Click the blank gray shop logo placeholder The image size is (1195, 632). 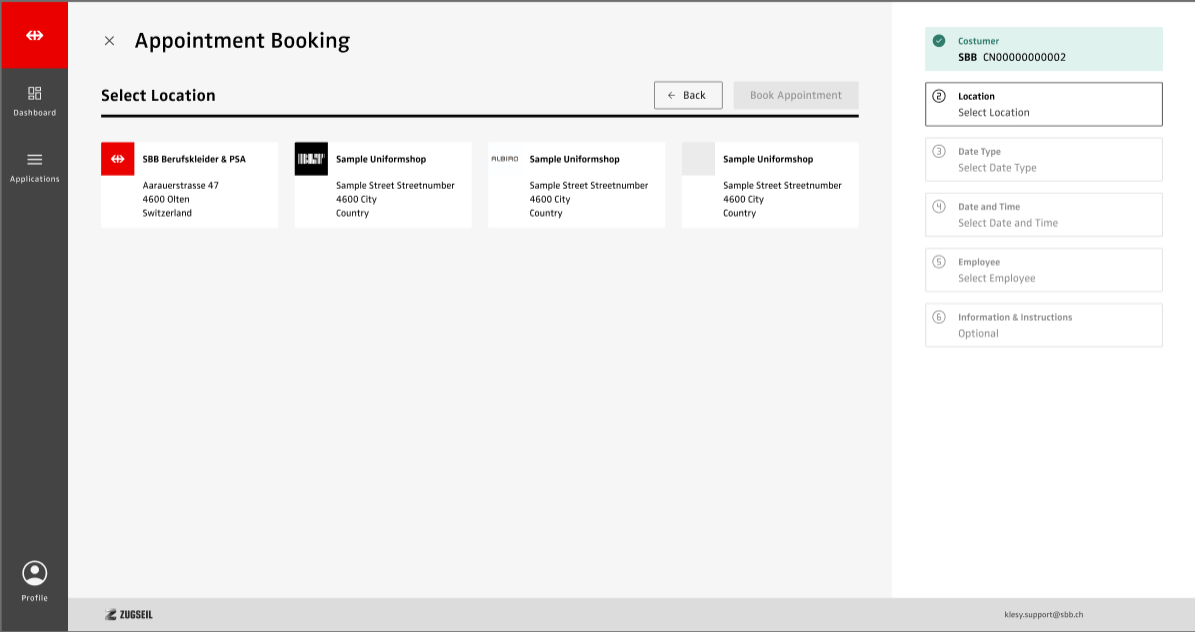(698, 159)
